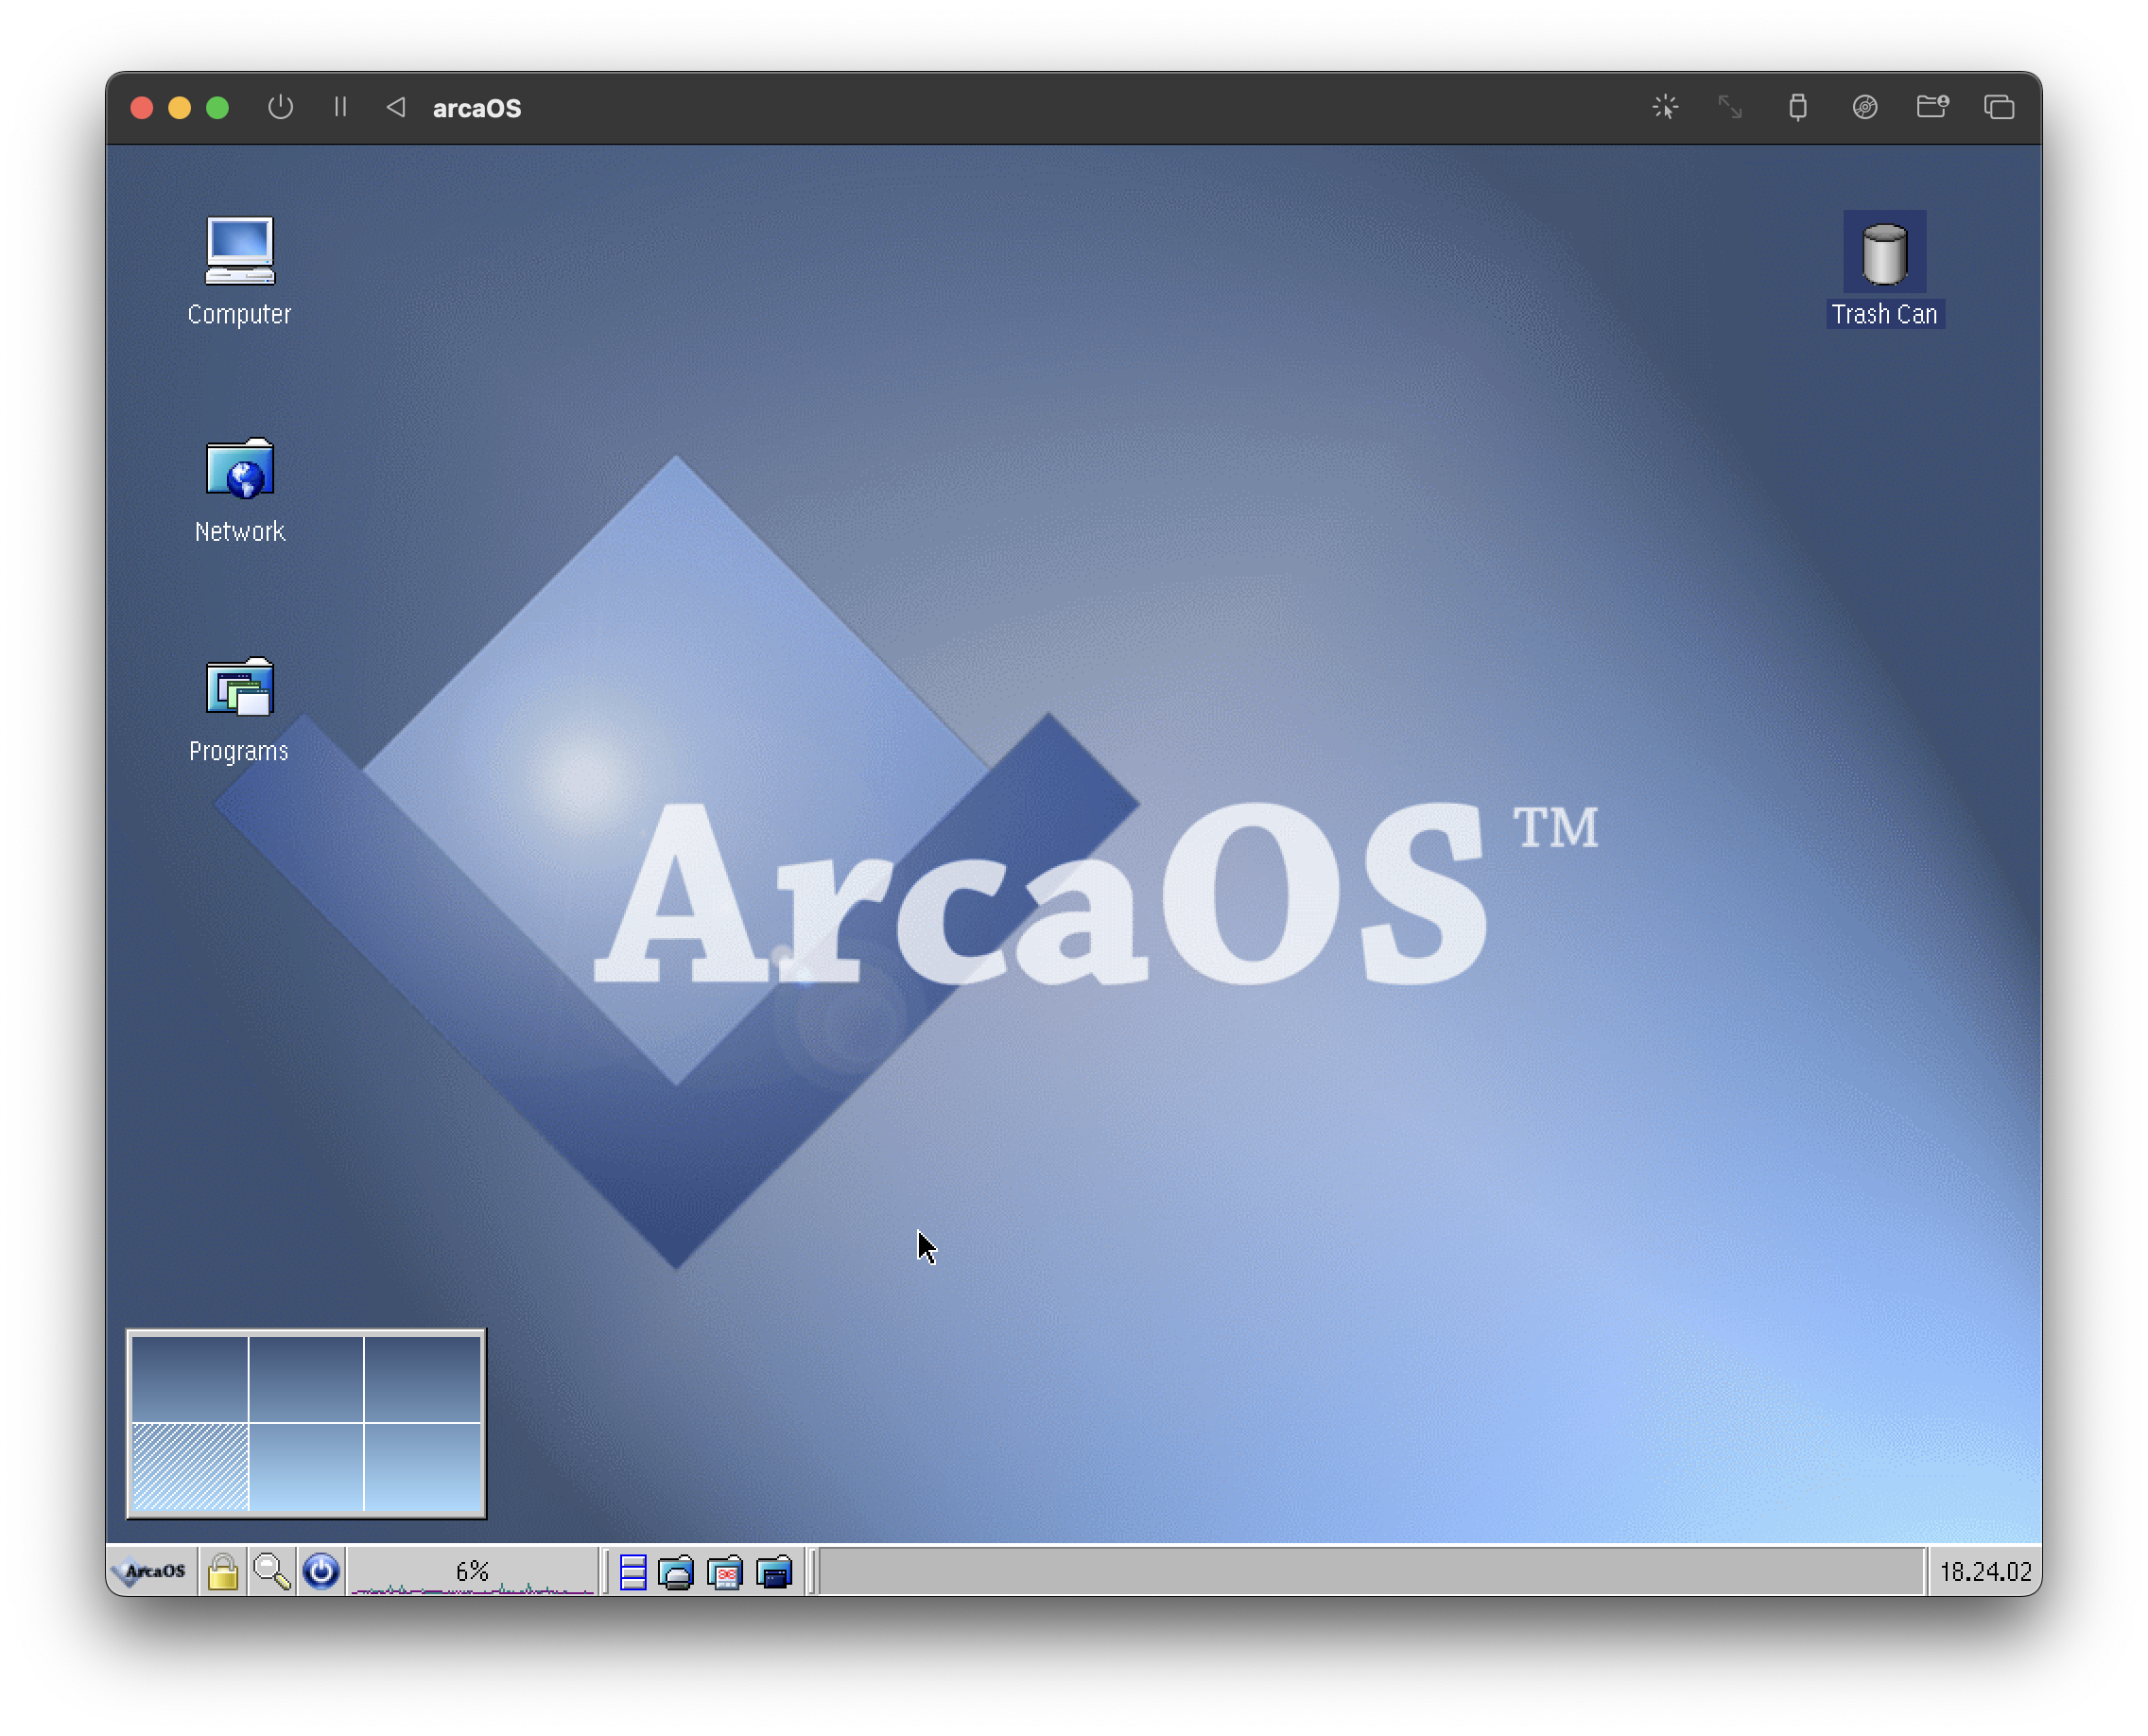Open the red-marked folder tray icon
Image resolution: width=2148 pixels, height=1736 pixels.
[x=725, y=1572]
